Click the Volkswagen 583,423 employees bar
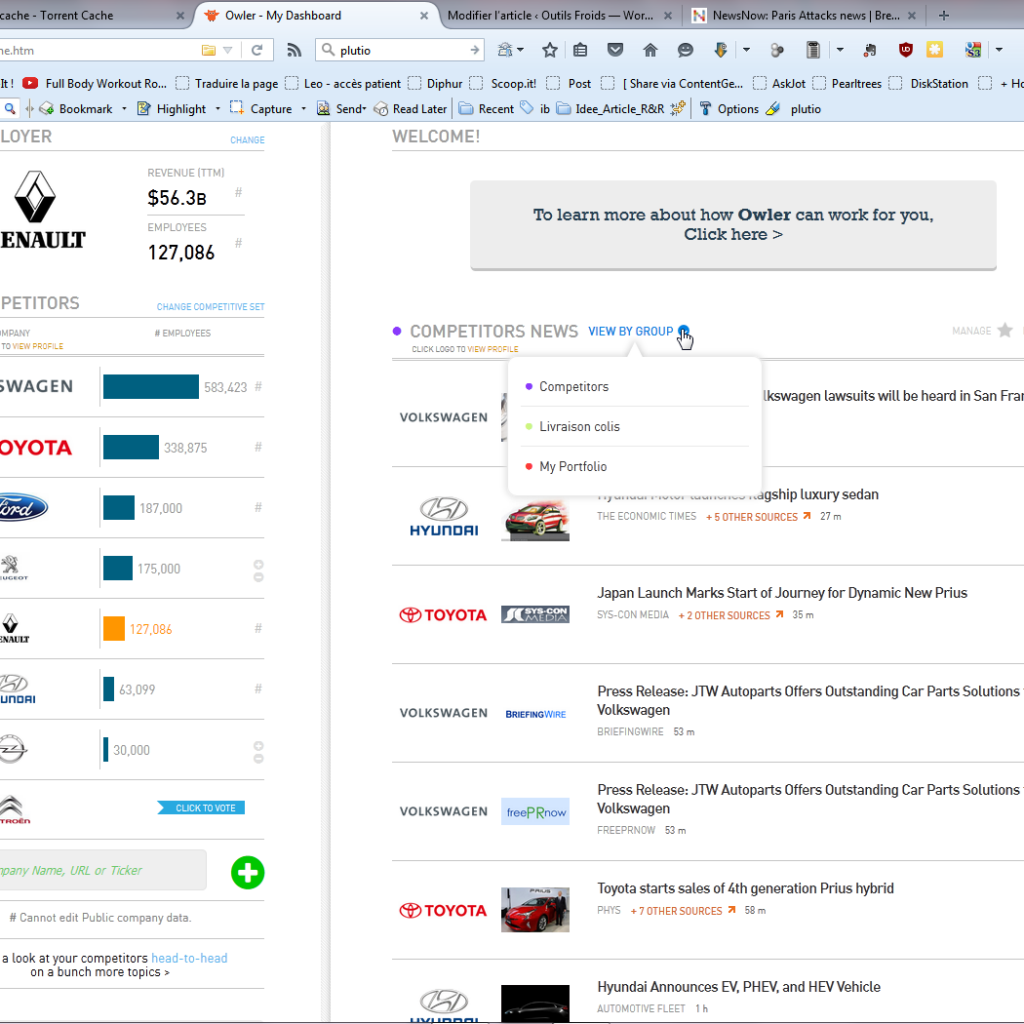 click(151, 387)
